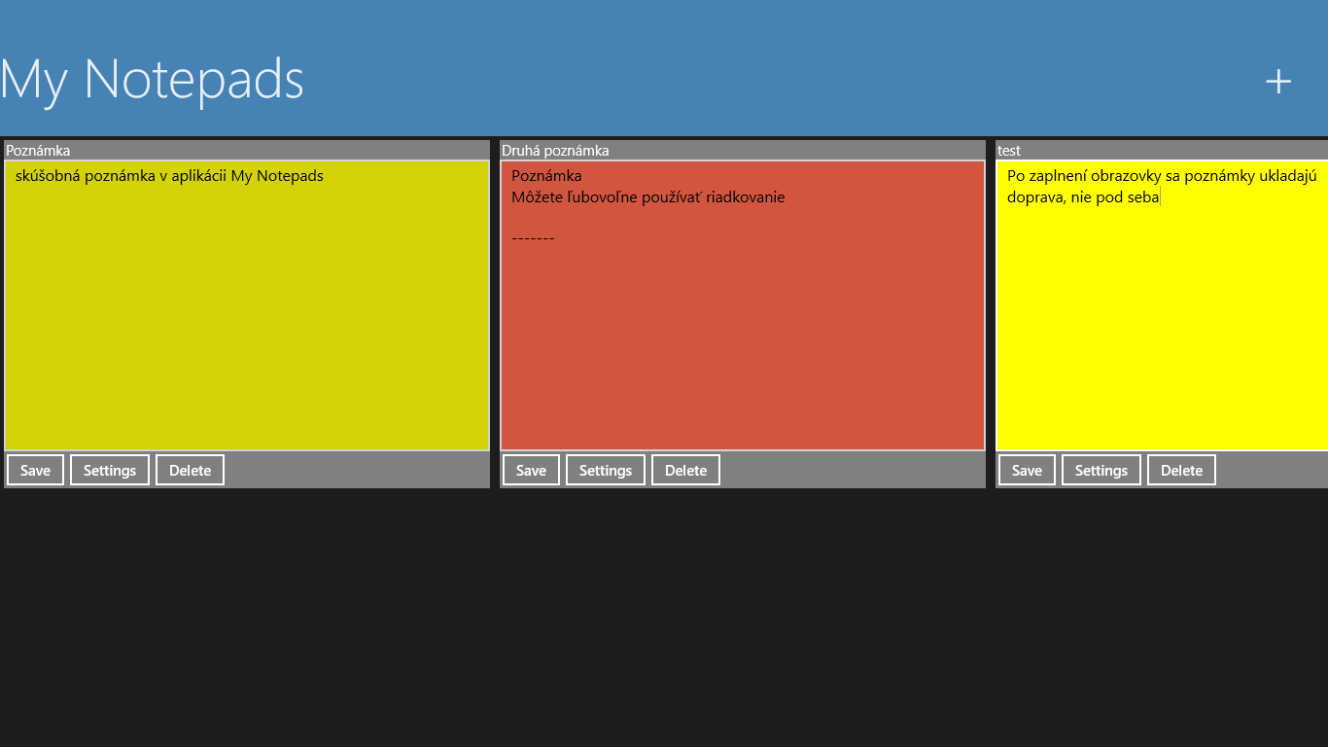
Task: Open Settings for the test note
Action: 1101,470
